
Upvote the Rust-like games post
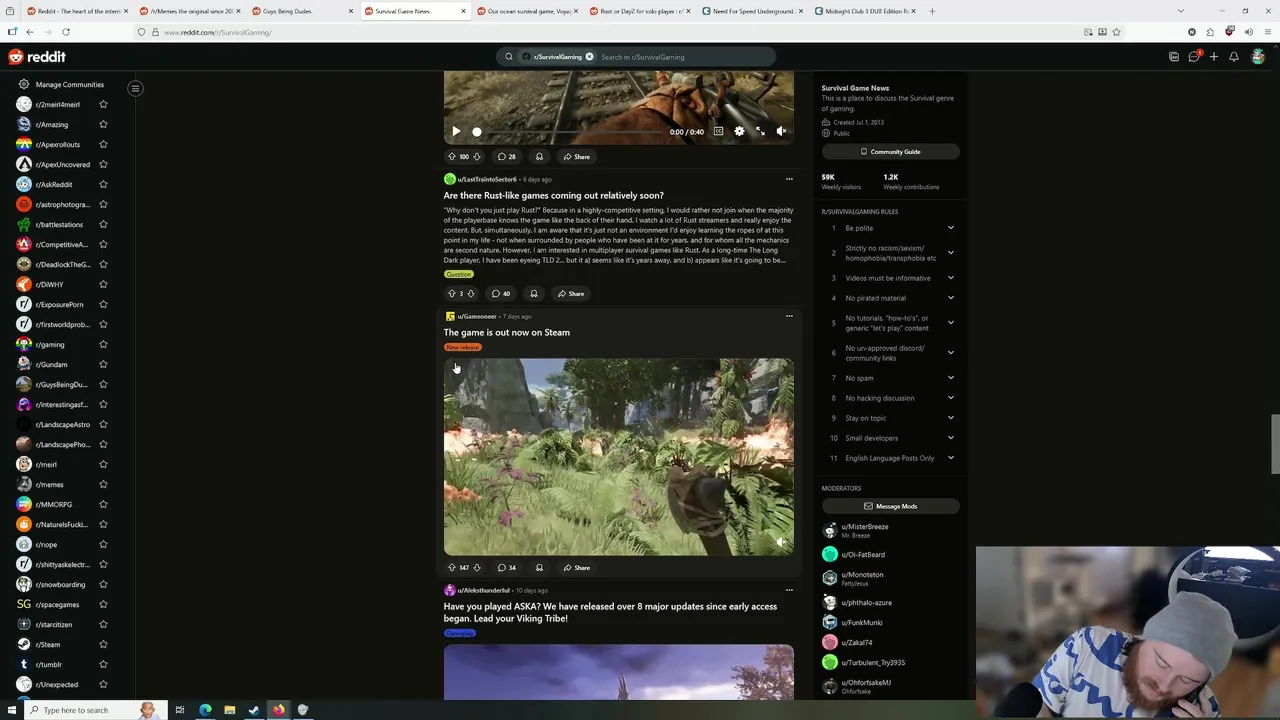click(x=451, y=294)
